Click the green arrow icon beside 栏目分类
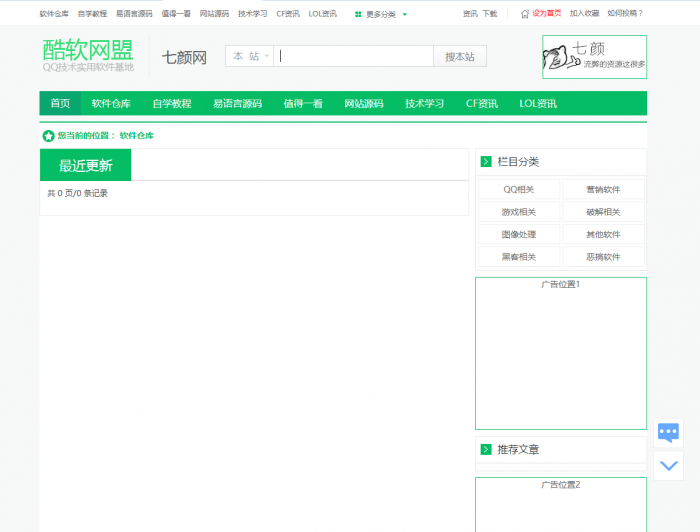Screen dimensions: 700x532 click(486, 162)
